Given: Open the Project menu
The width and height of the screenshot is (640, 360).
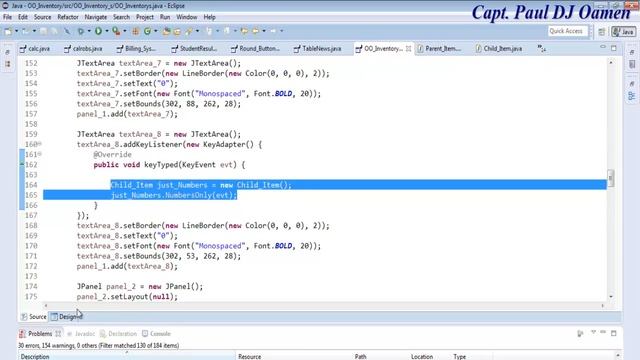Looking at the screenshot, I should tap(145, 17).
